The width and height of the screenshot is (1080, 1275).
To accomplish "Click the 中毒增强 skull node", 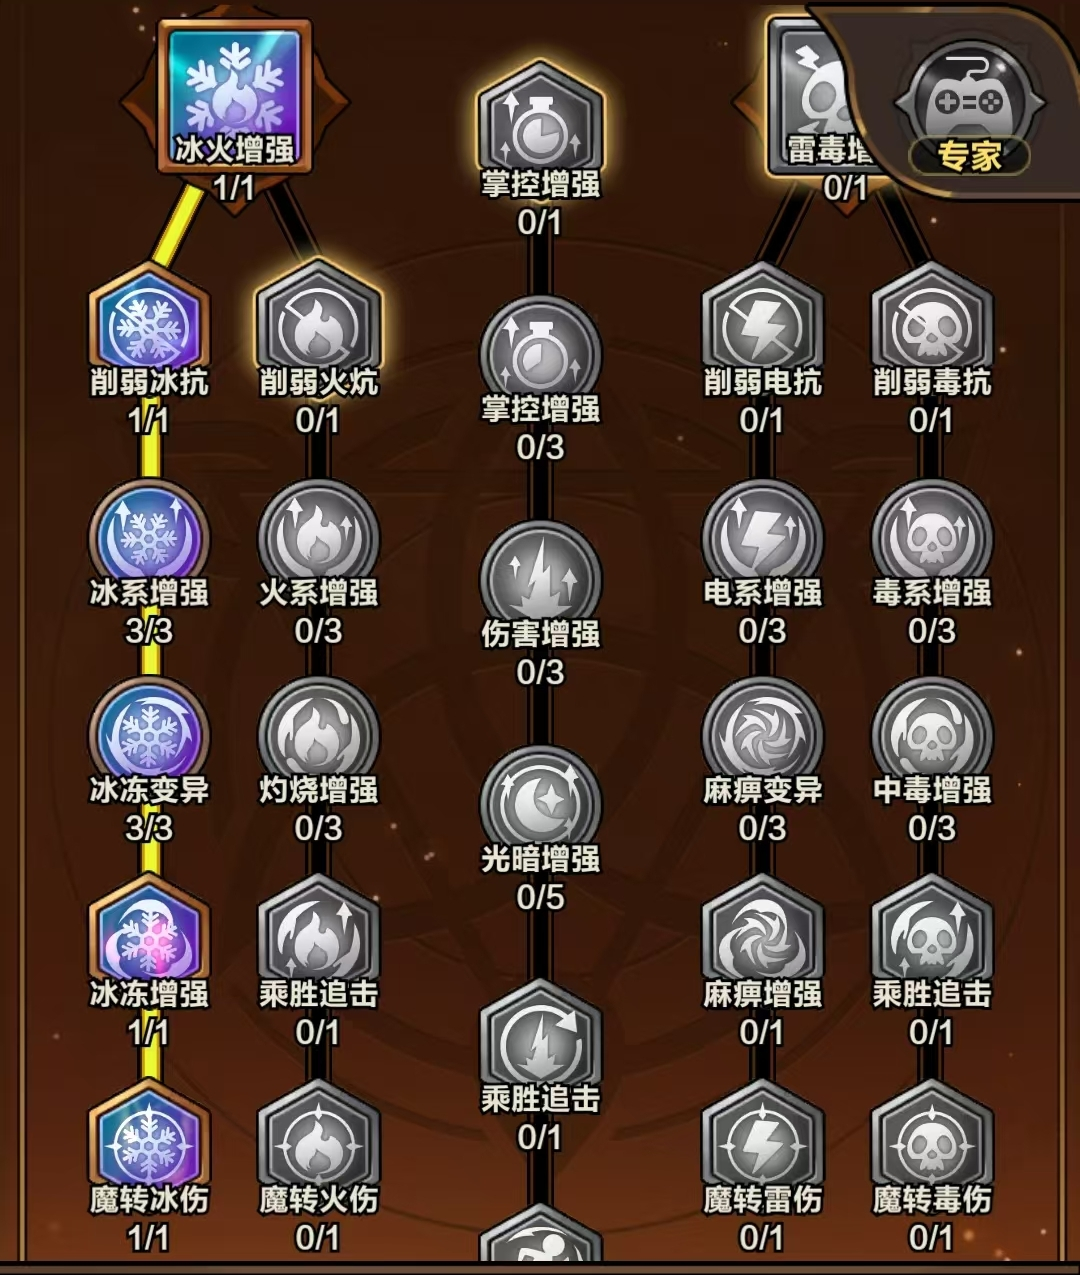I will pos(932,733).
